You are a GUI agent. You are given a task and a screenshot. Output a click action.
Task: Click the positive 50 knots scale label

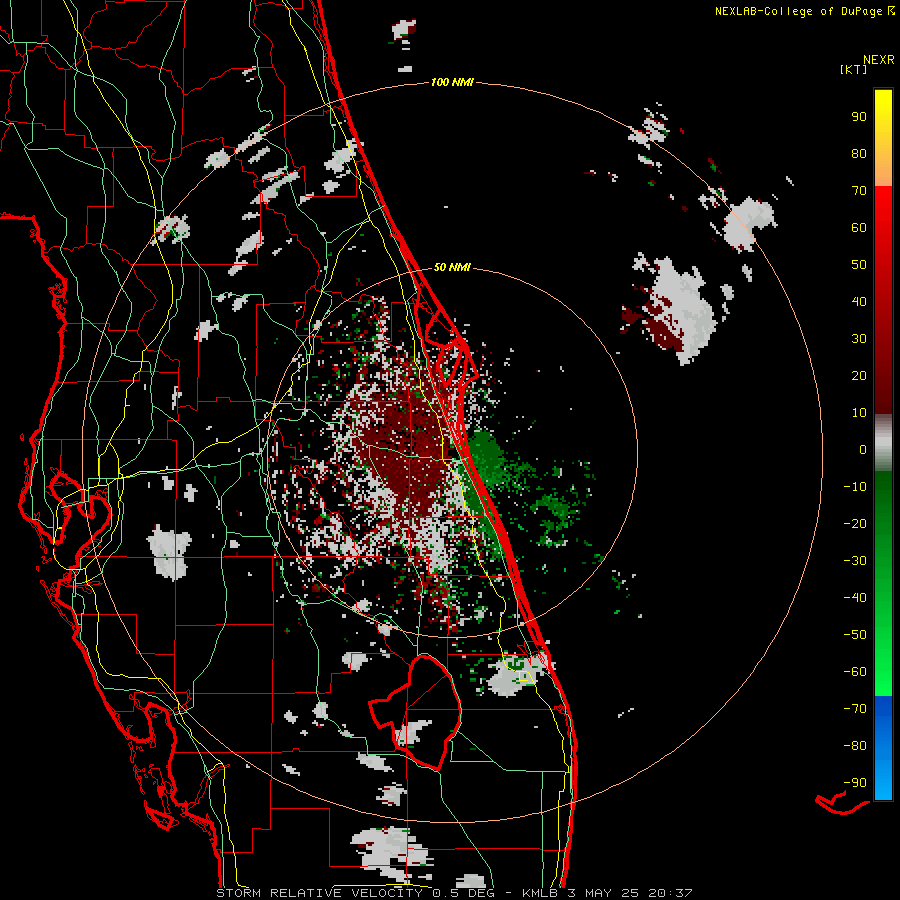point(859,265)
